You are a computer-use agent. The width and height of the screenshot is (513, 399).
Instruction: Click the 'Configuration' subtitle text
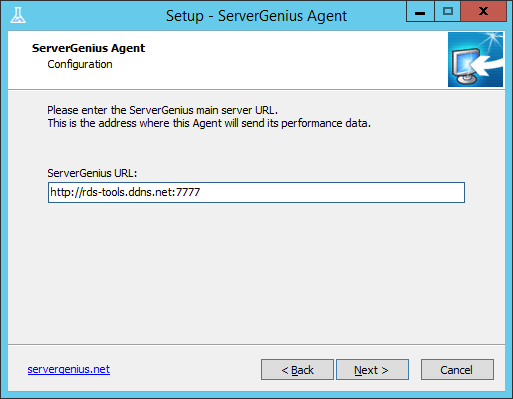click(x=80, y=64)
